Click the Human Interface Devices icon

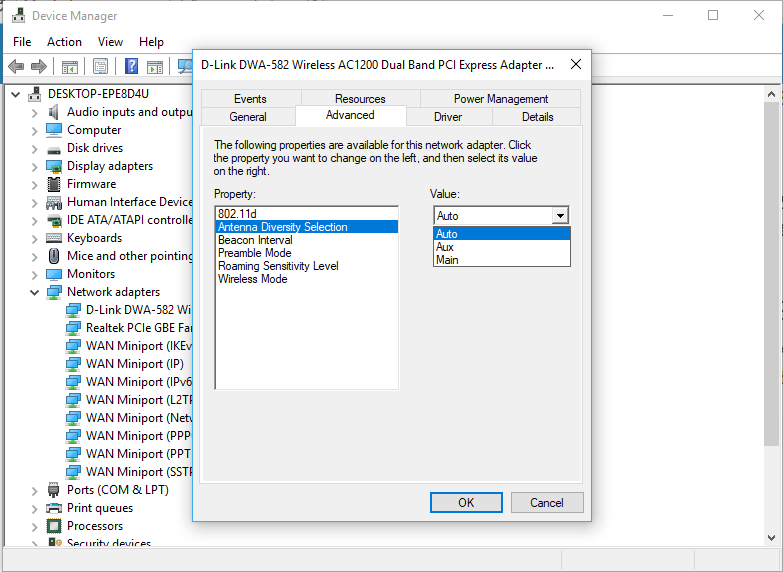(x=53, y=202)
